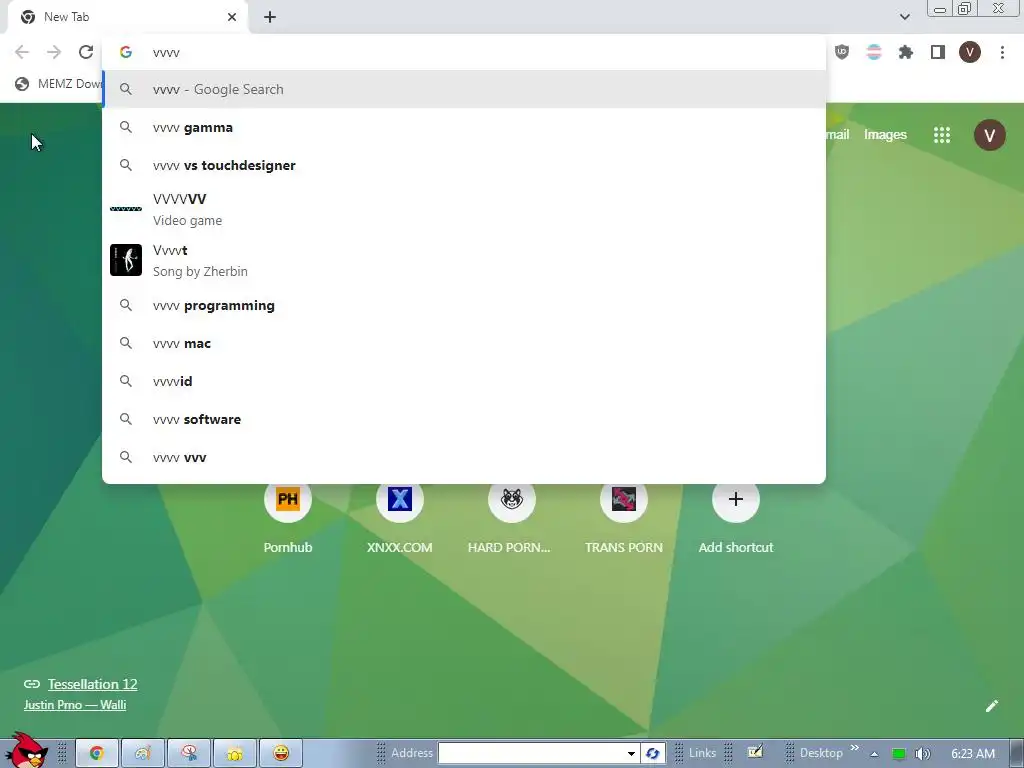Expand the Desktop toolbar chevron
This screenshot has height=768, width=1024.
854,748
